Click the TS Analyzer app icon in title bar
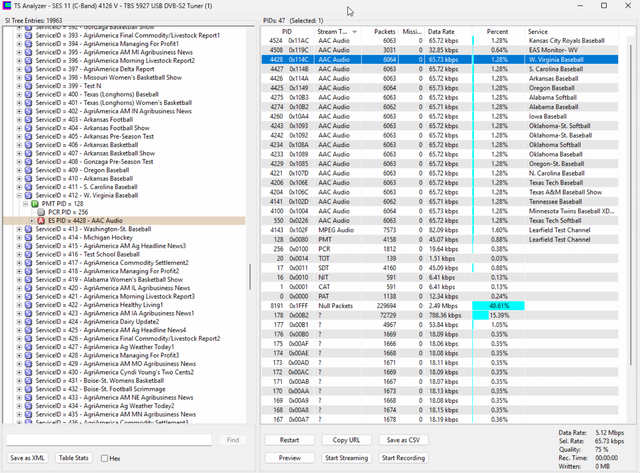This screenshot has height=473, width=640. click(x=7, y=6)
